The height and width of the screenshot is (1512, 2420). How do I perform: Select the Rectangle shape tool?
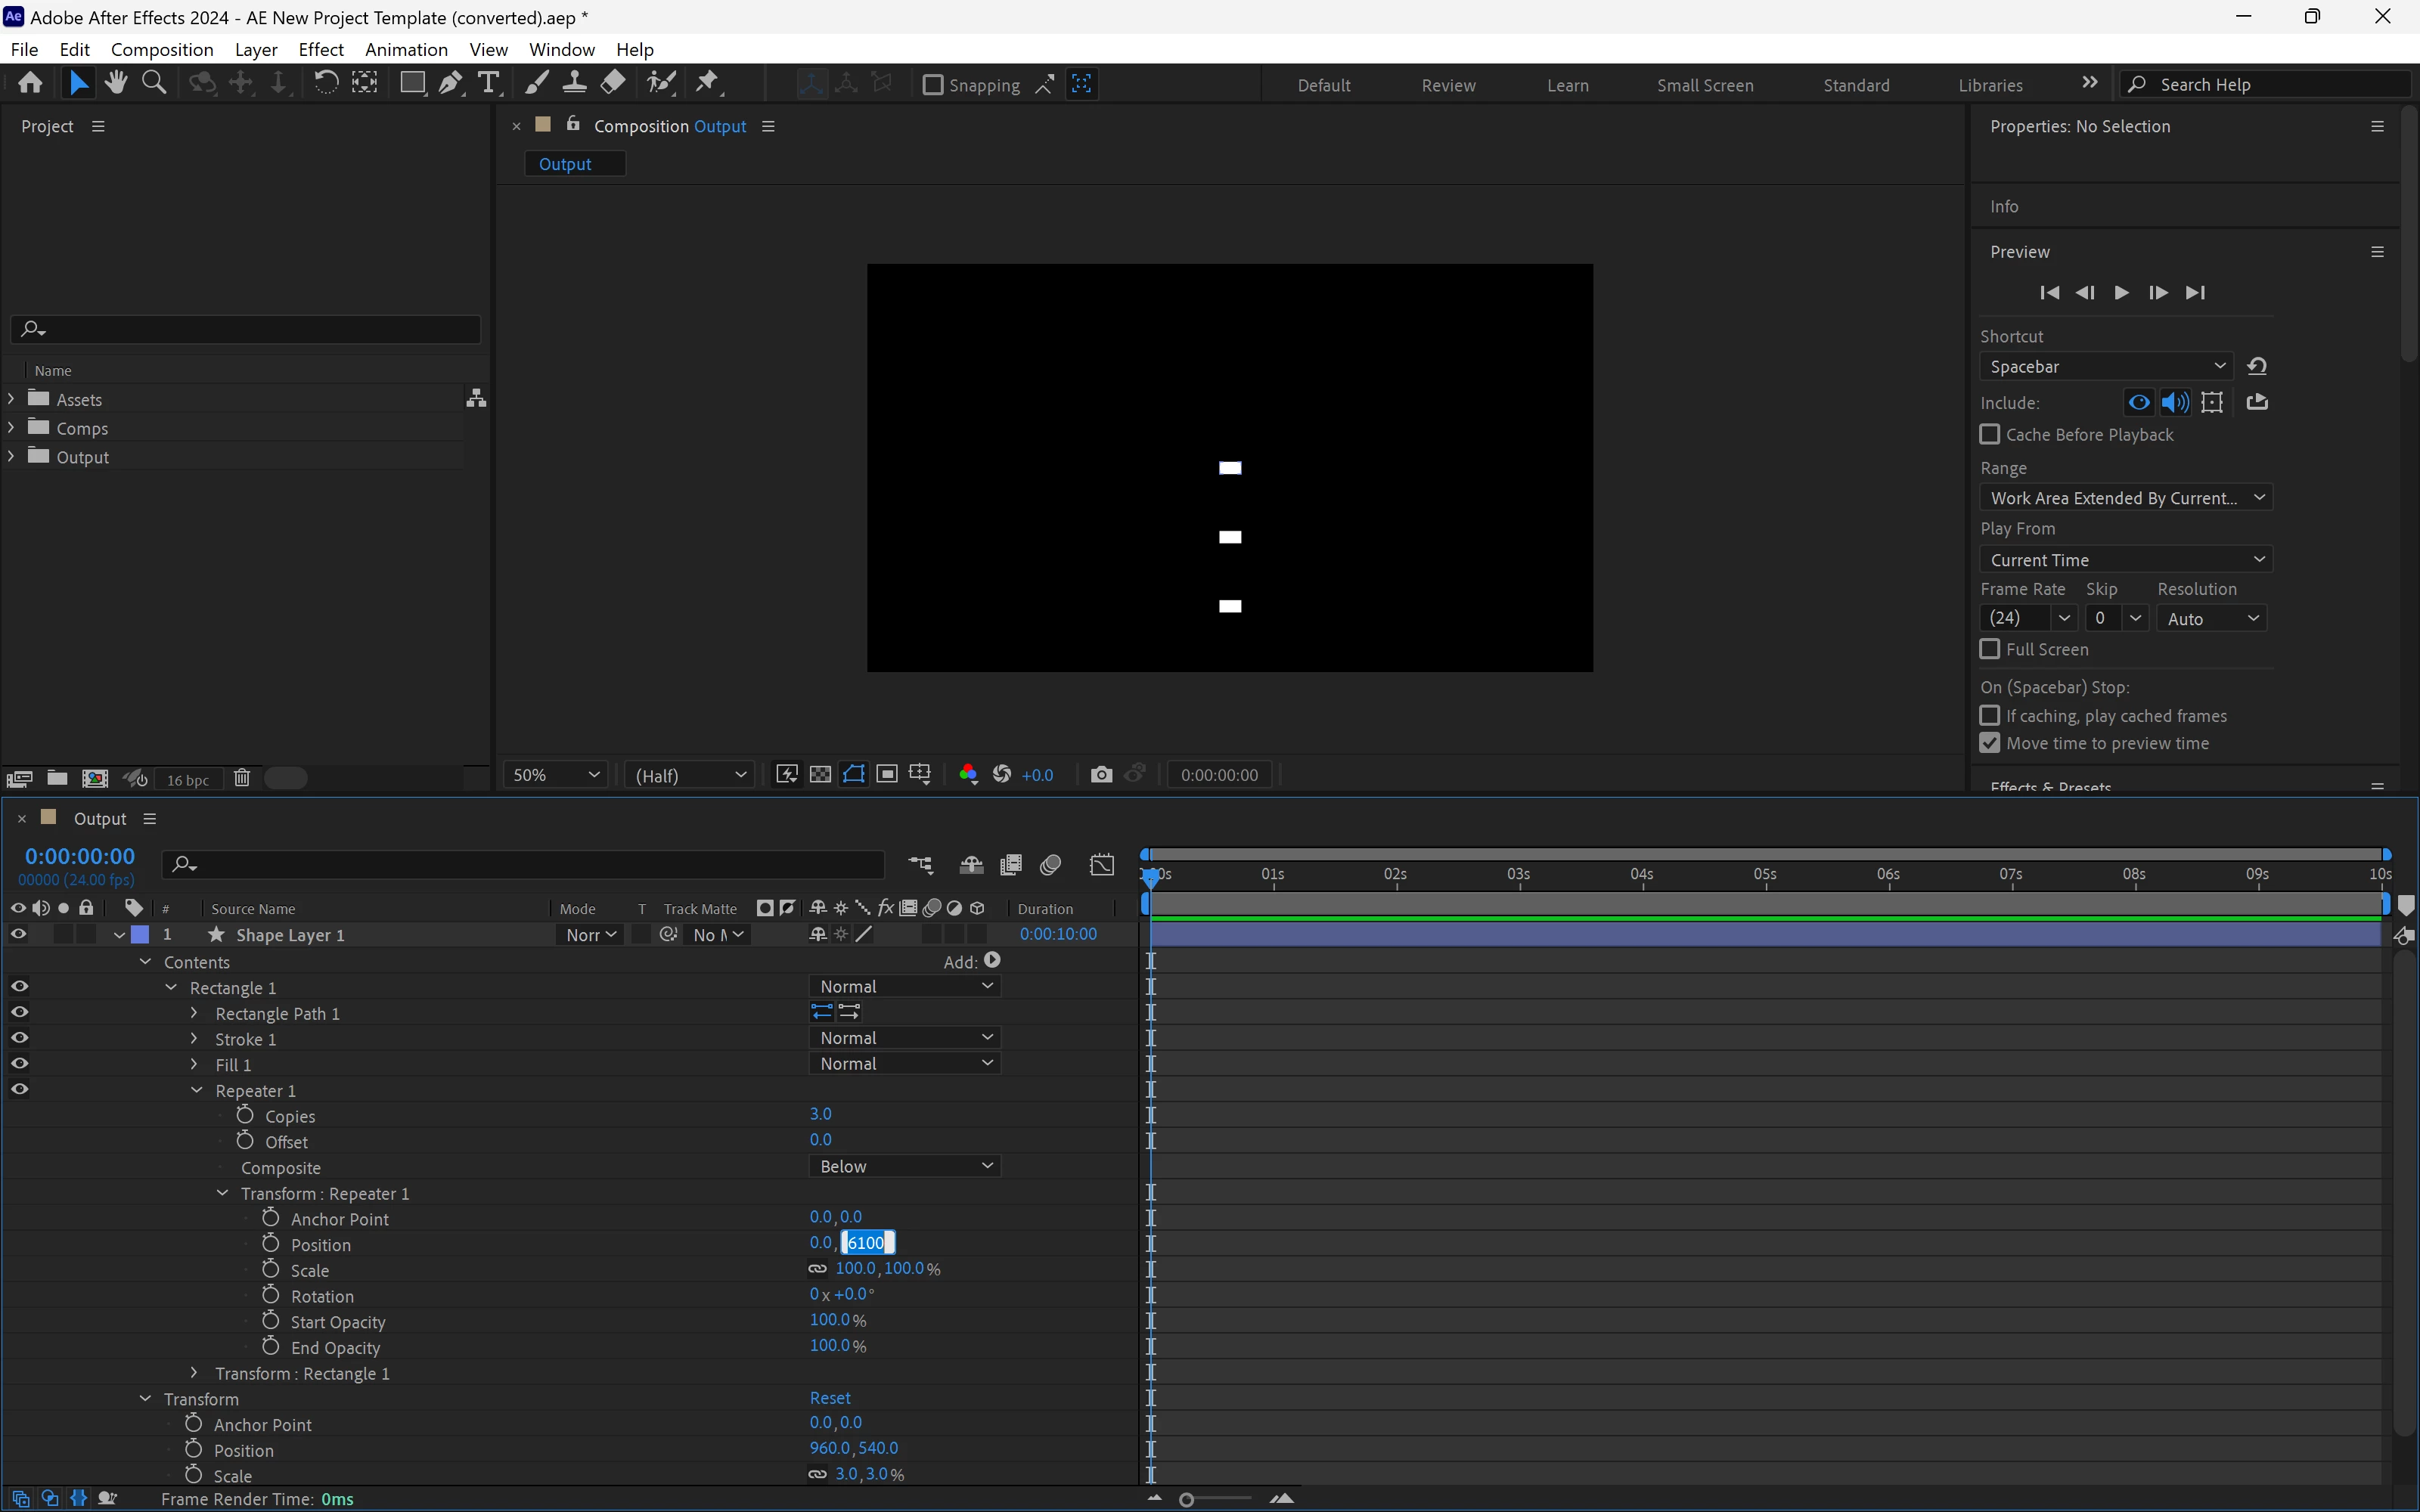[411, 84]
